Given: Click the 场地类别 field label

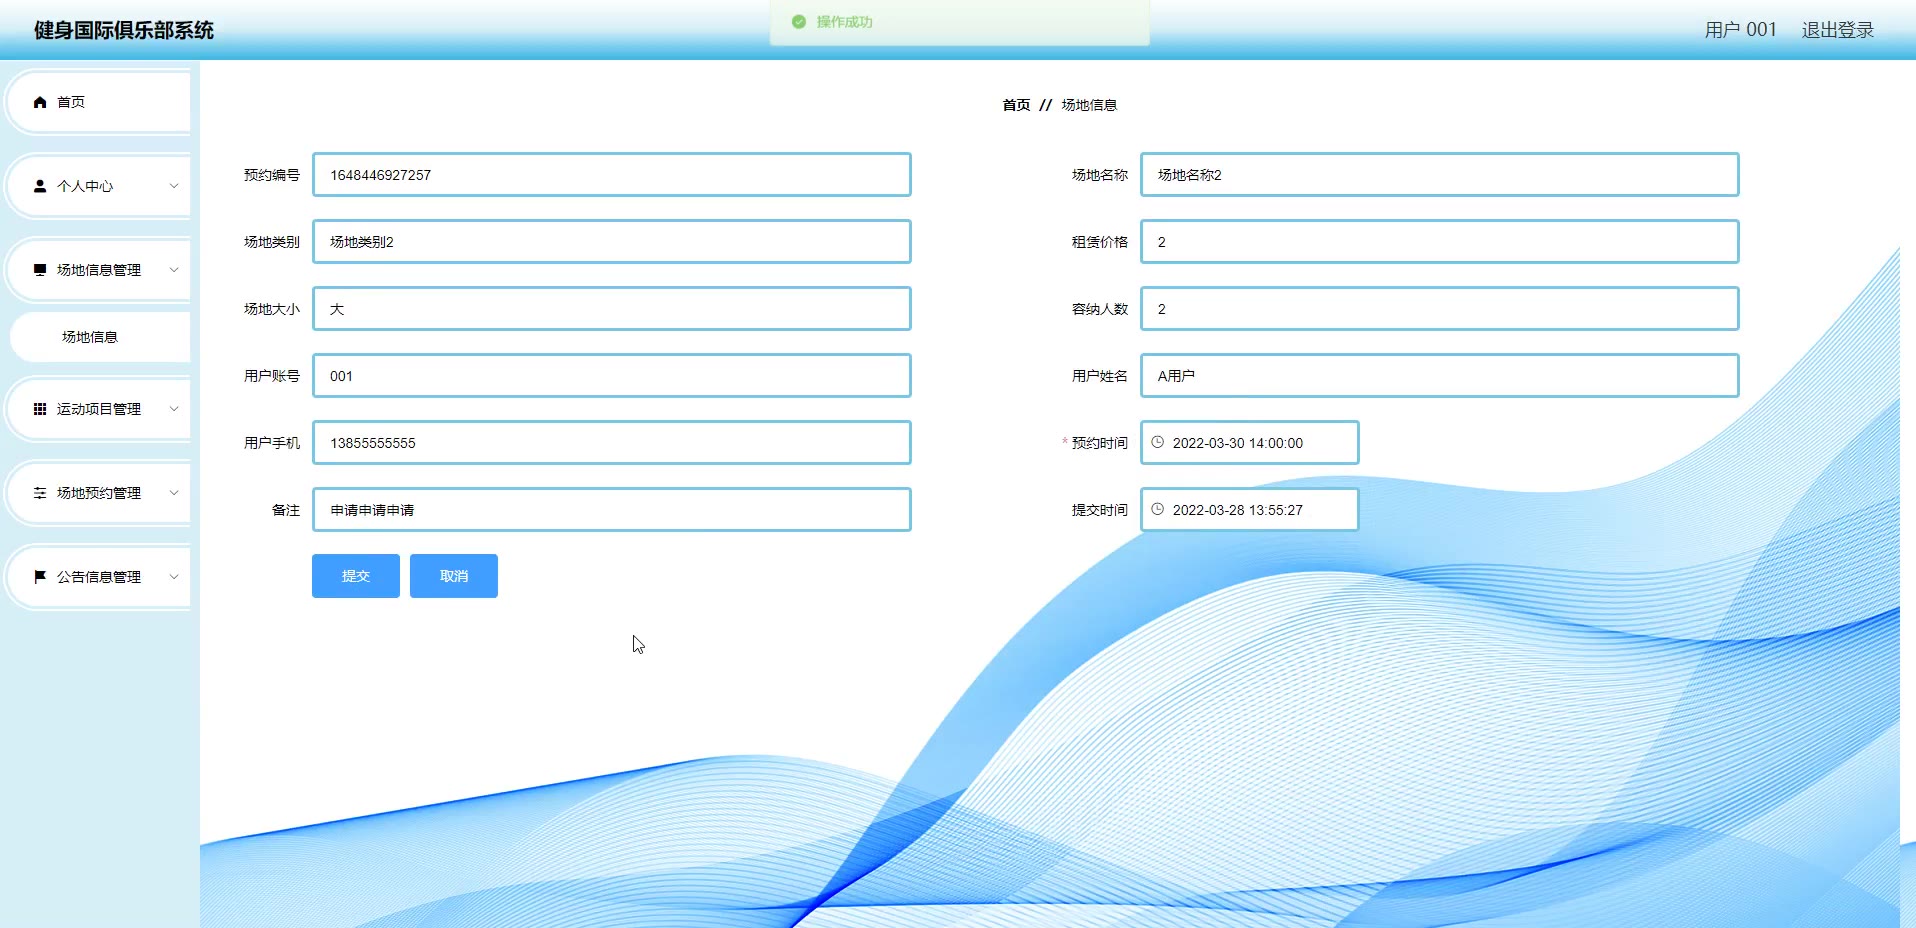Looking at the screenshot, I should (x=272, y=242).
